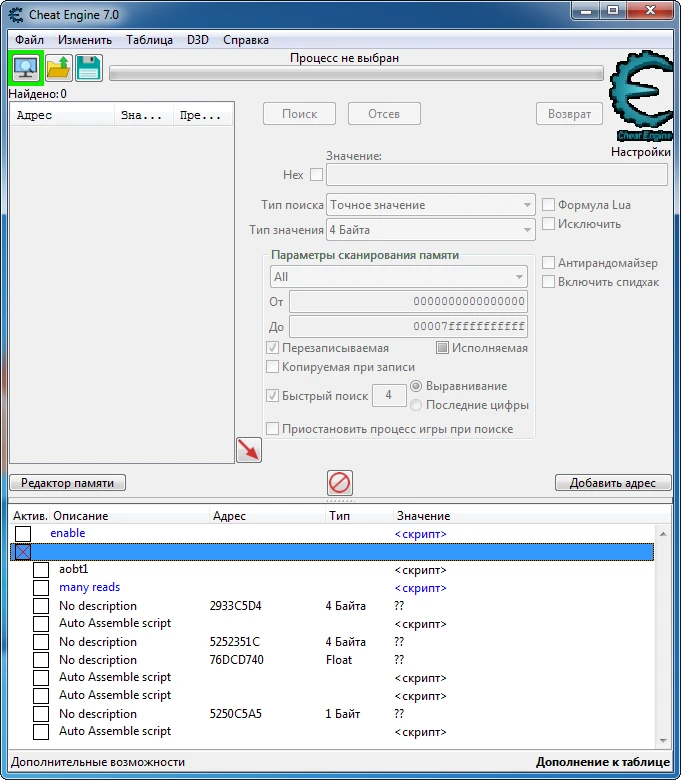Click the 1 Байт type cell

pyautogui.click(x=343, y=713)
